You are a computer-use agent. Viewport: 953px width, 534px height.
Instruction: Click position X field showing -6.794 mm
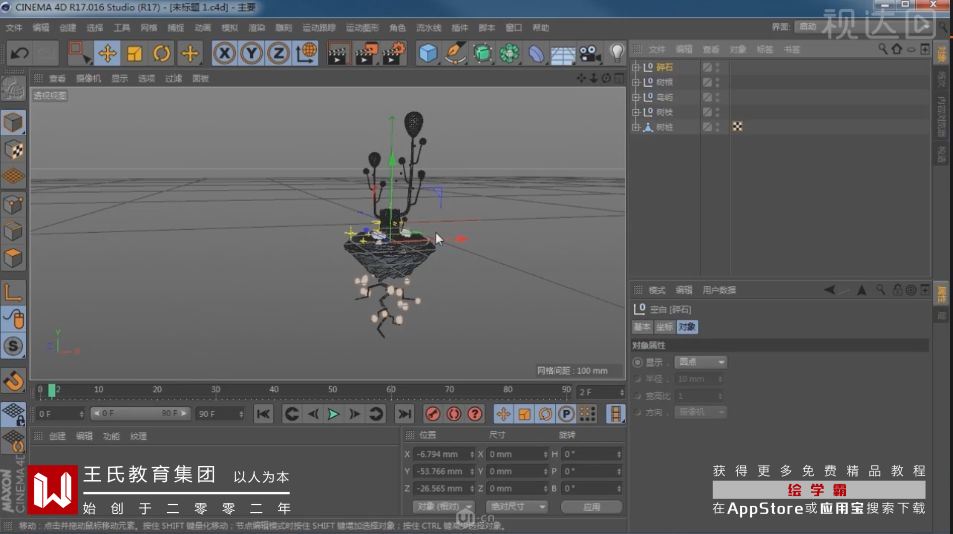[443, 454]
